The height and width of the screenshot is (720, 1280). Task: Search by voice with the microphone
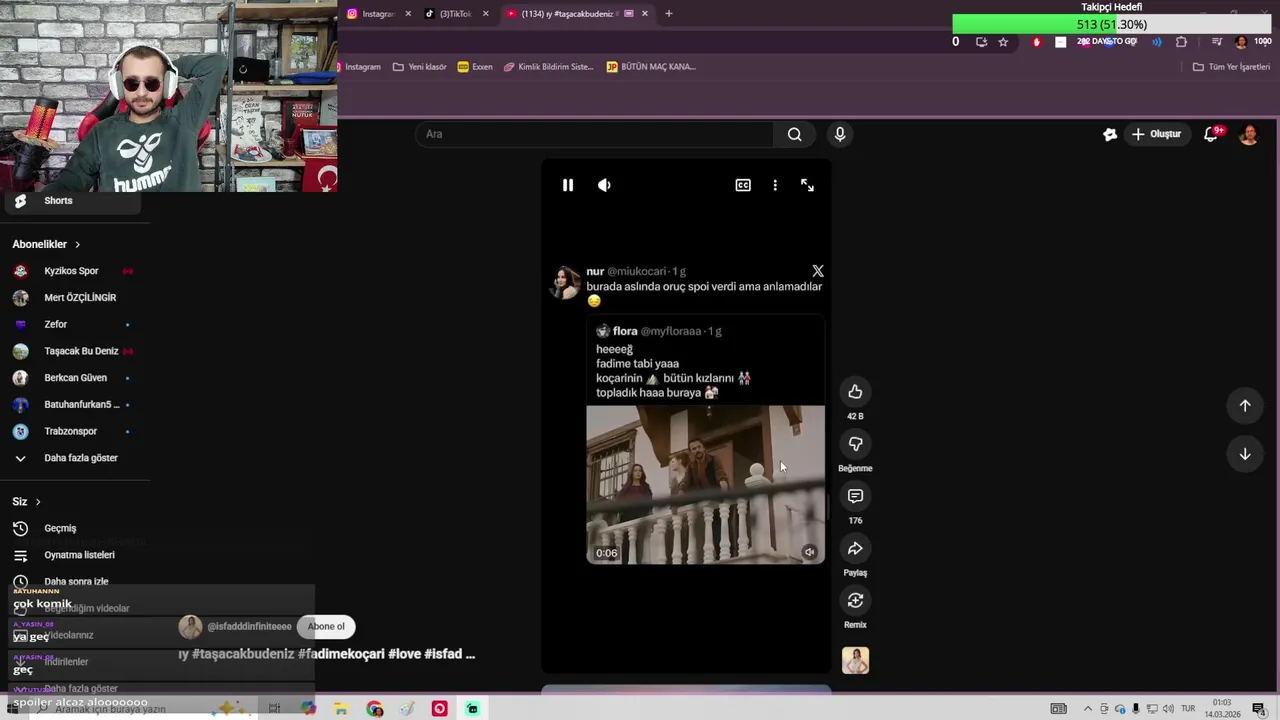click(x=840, y=134)
